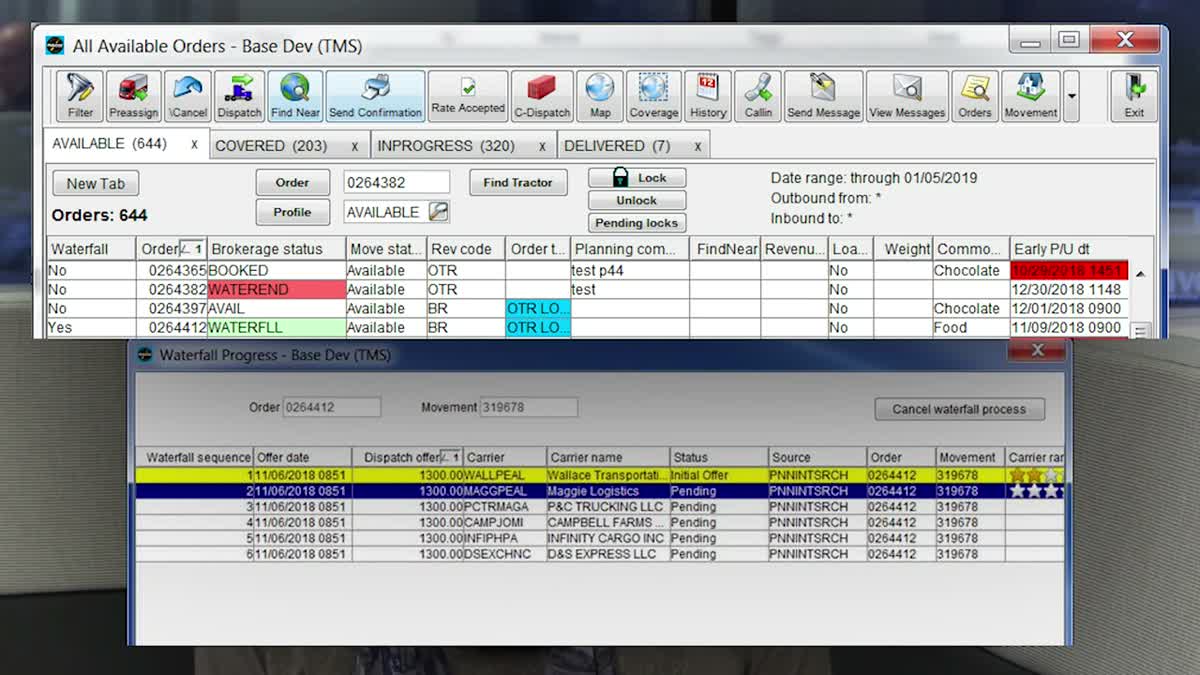Viewport: 1200px width, 675px height.
Task: Open the Movement toolbar icon
Action: [1031, 96]
